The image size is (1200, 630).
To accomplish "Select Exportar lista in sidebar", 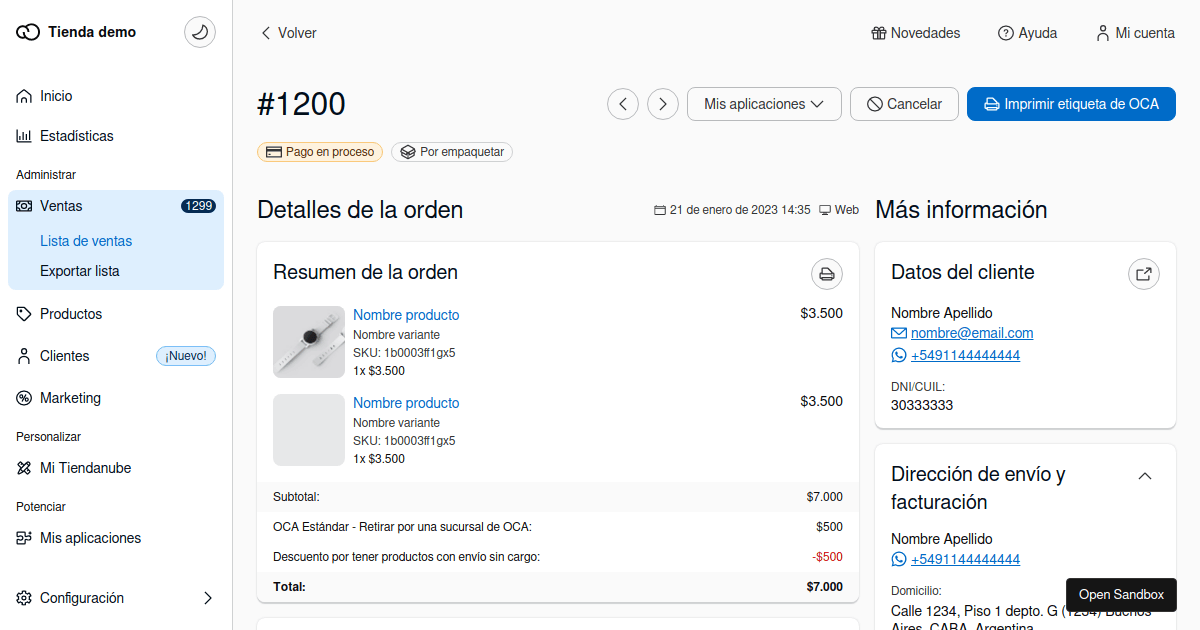I will click(80, 271).
